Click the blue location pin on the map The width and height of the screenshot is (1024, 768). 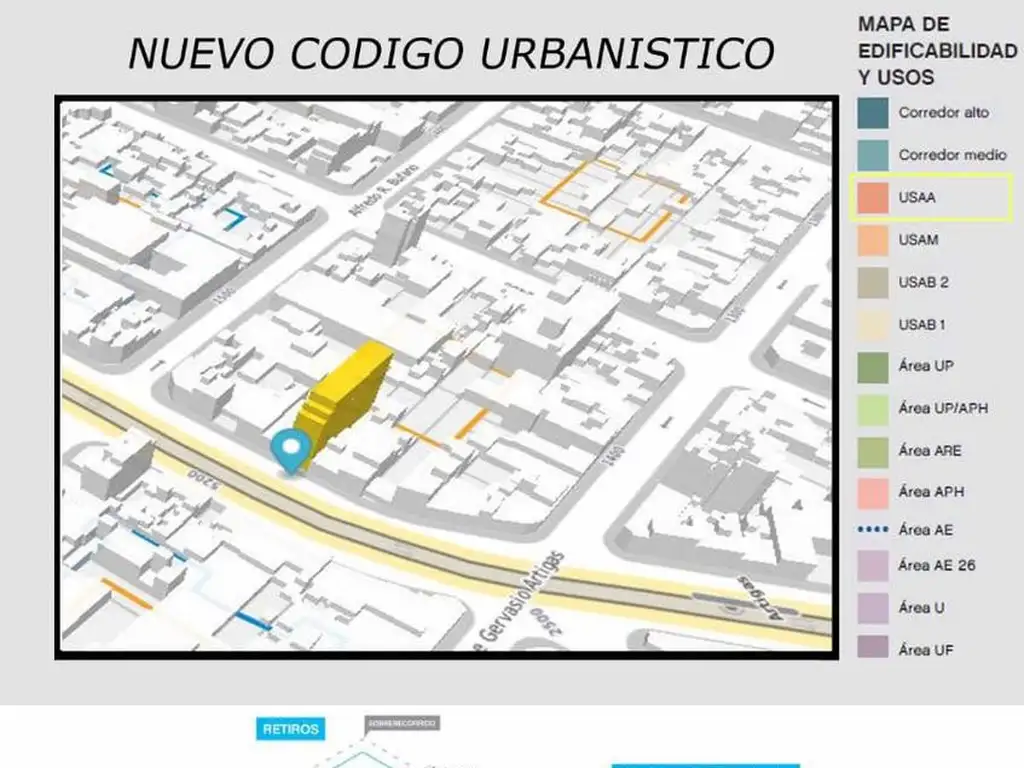coord(291,449)
